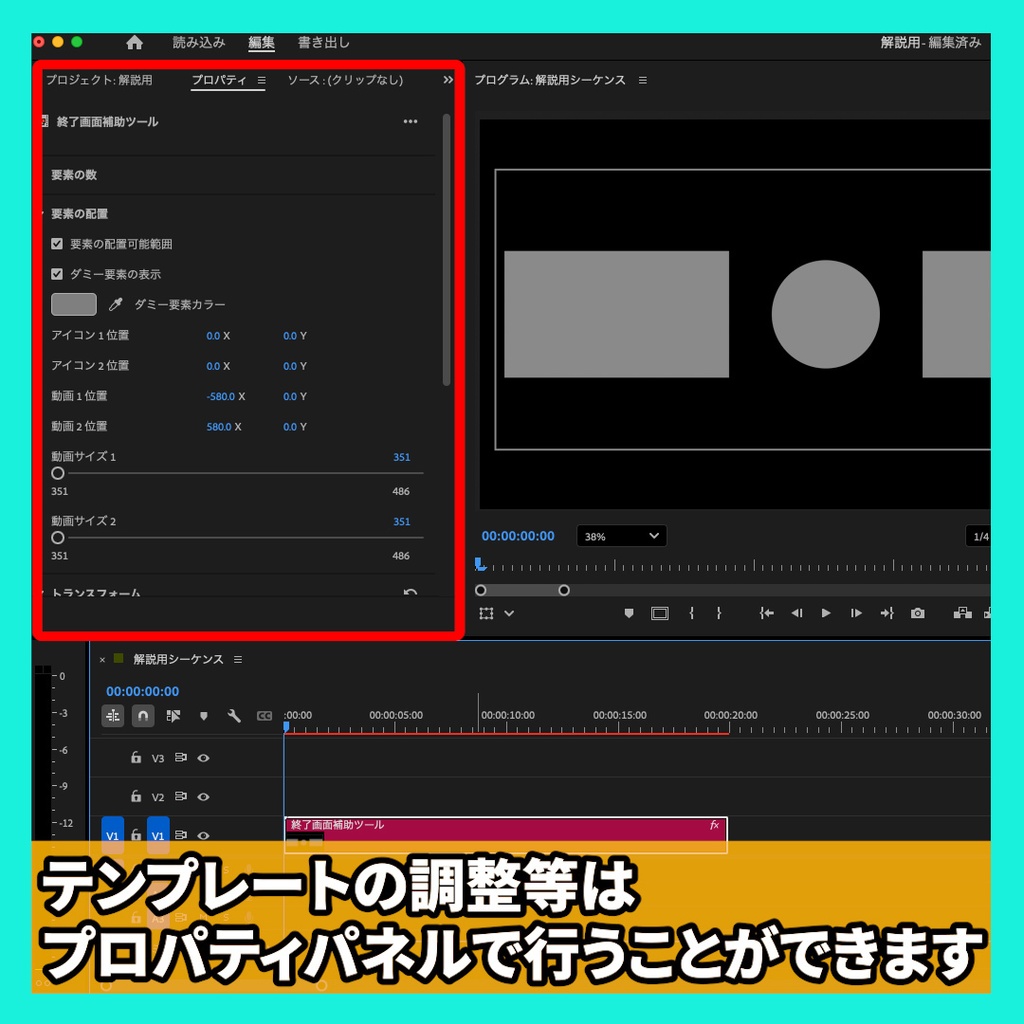Open the 38% zoom level dropdown

(x=621, y=536)
